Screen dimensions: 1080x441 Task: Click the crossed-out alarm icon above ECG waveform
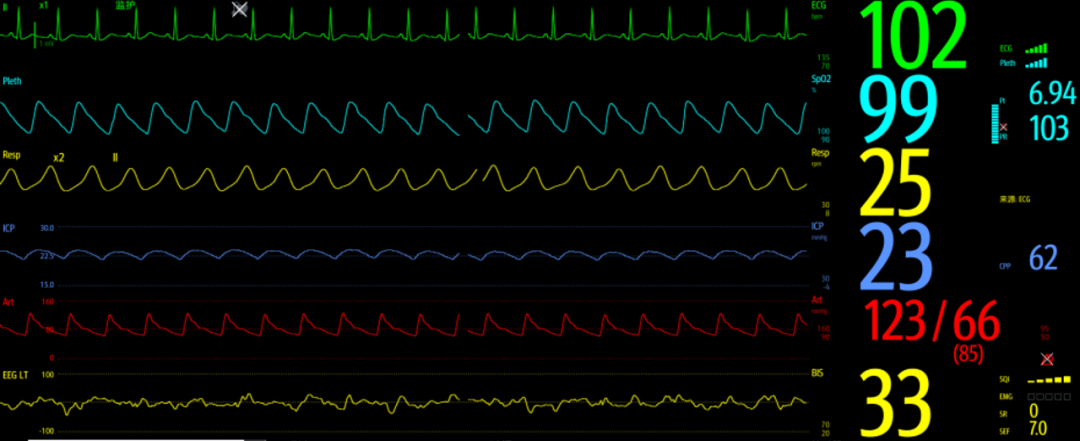(x=239, y=9)
